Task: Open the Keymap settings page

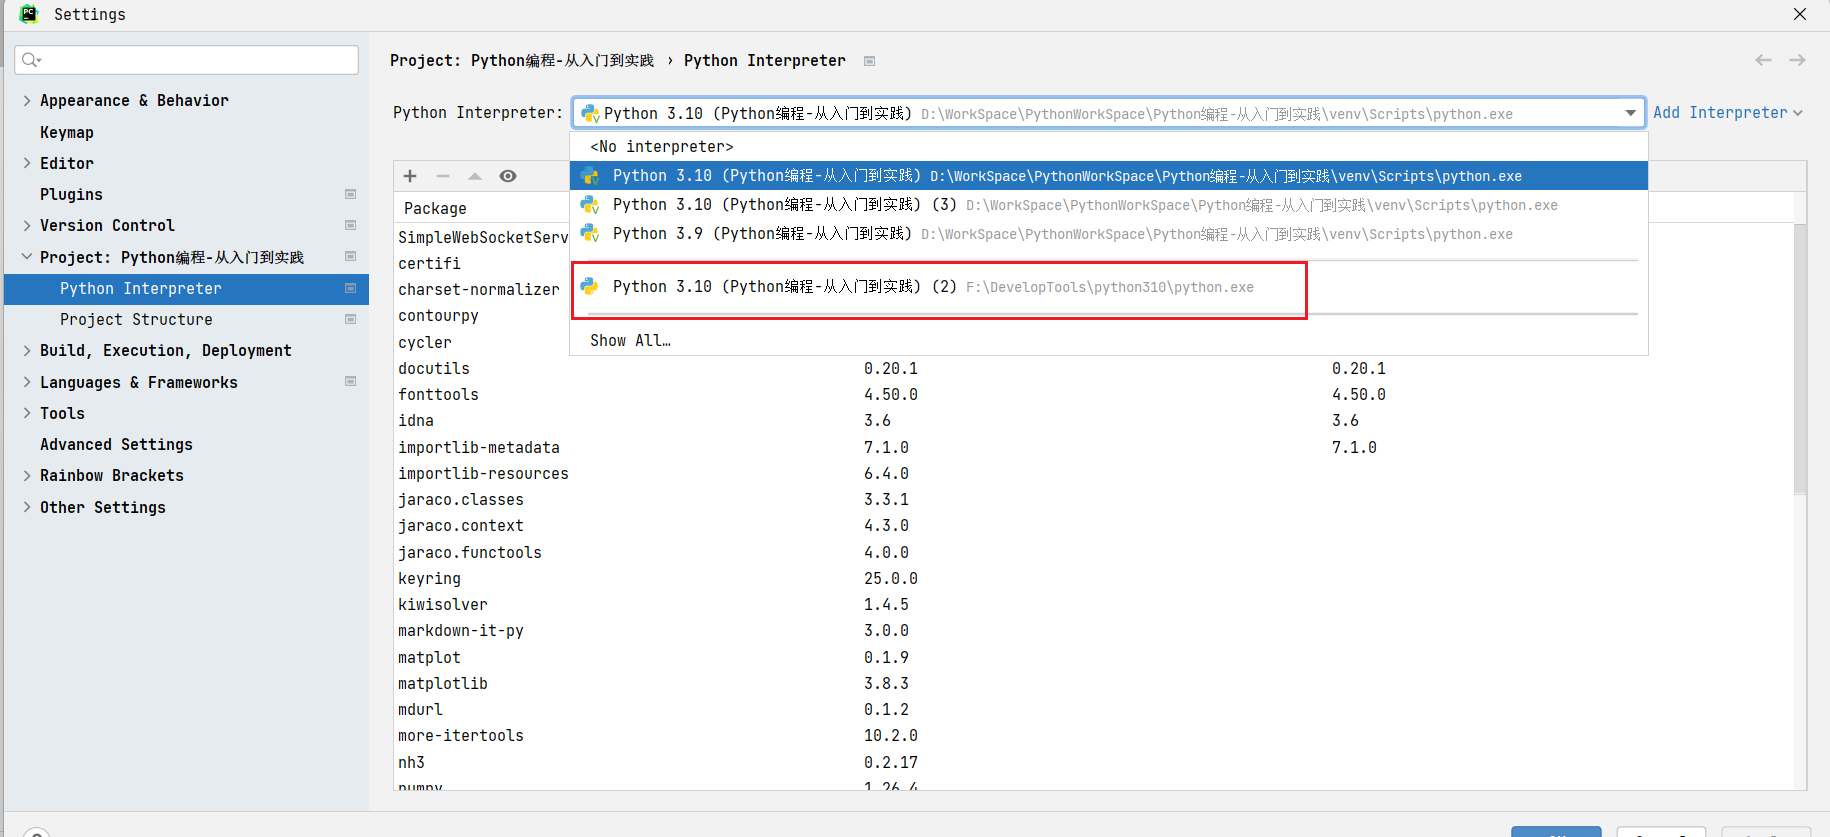Action: (67, 132)
